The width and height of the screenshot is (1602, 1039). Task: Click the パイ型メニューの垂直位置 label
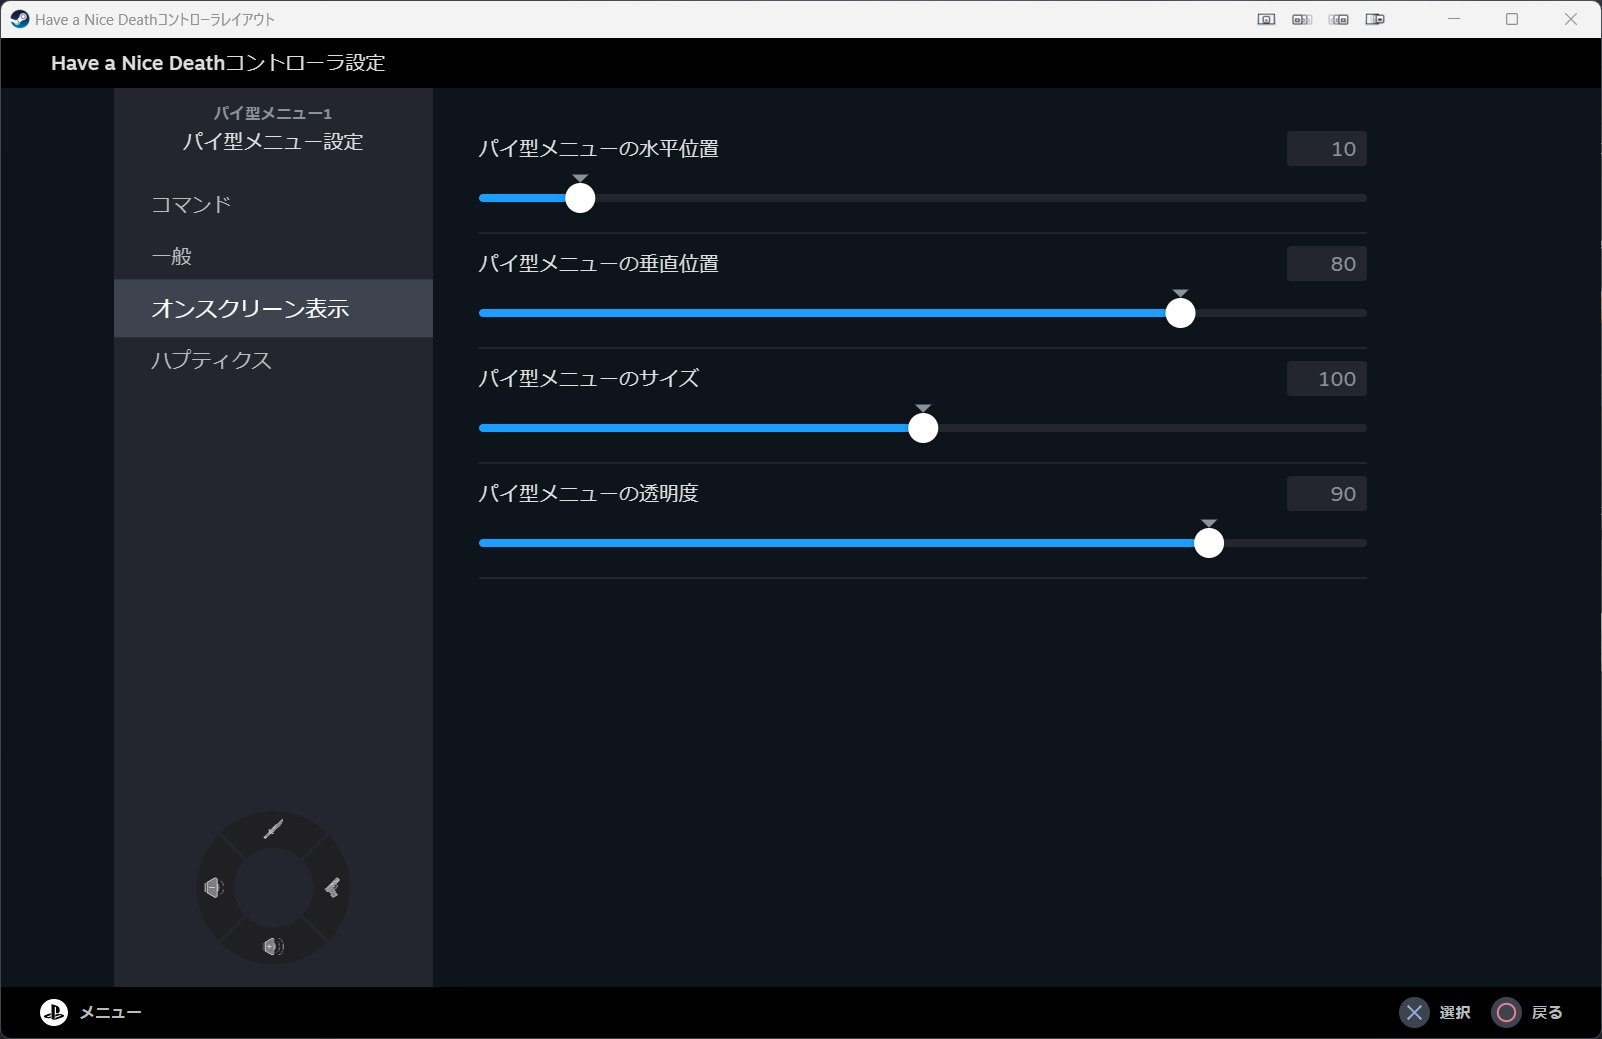click(598, 264)
